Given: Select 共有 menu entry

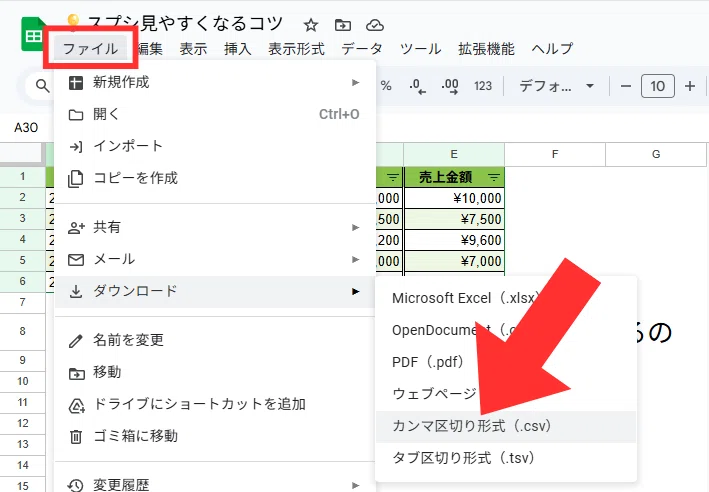Looking at the screenshot, I should [215, 227].
